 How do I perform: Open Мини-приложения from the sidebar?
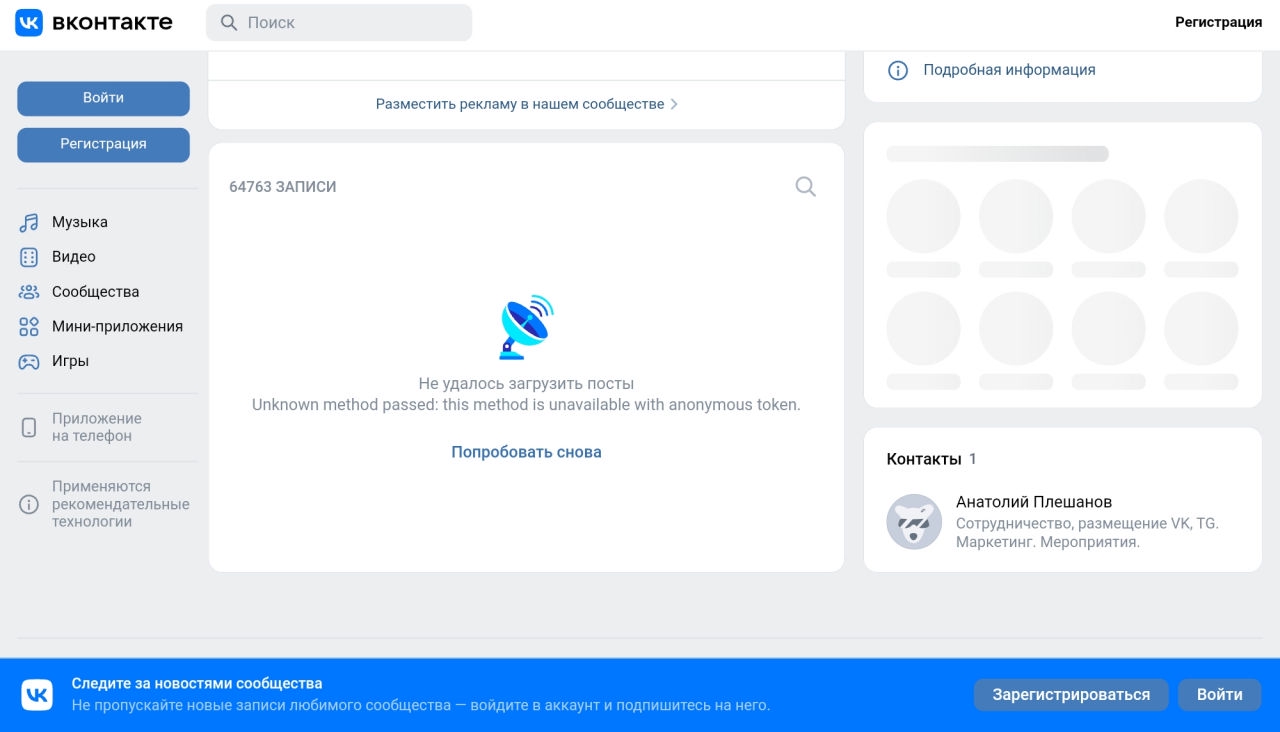[x=117, y=326]
